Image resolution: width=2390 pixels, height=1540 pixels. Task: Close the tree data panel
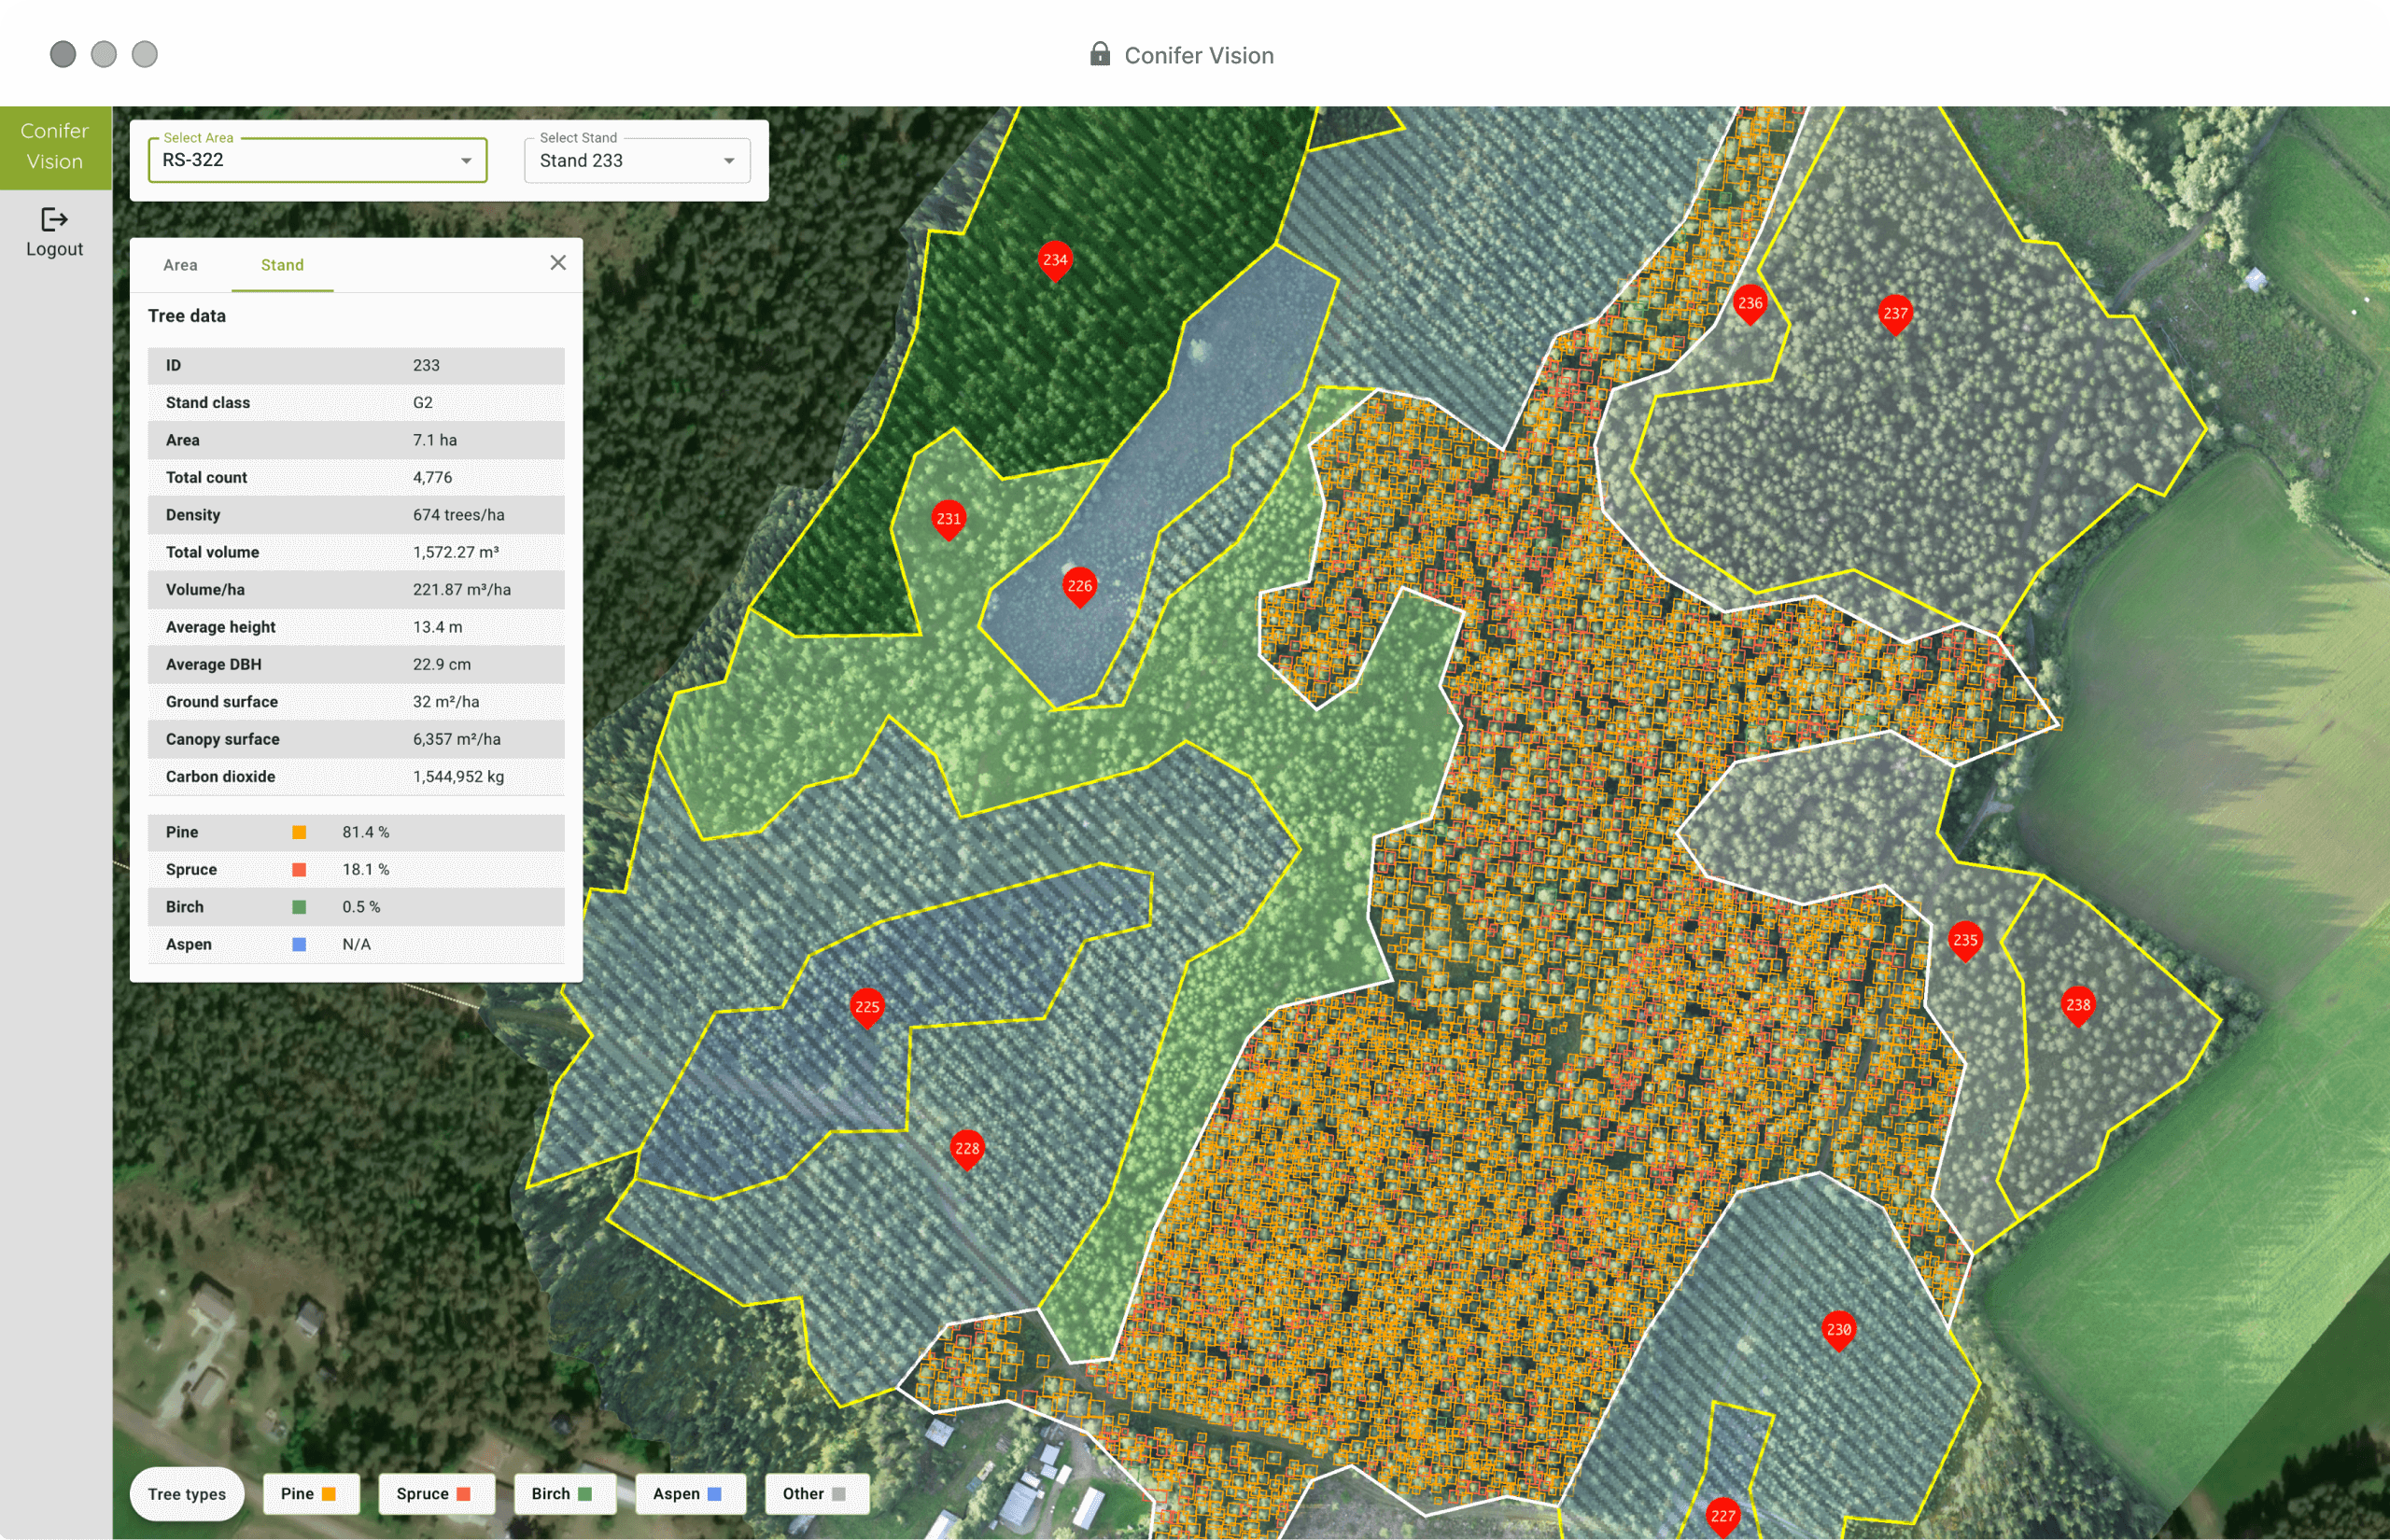(x=555, y=263)
